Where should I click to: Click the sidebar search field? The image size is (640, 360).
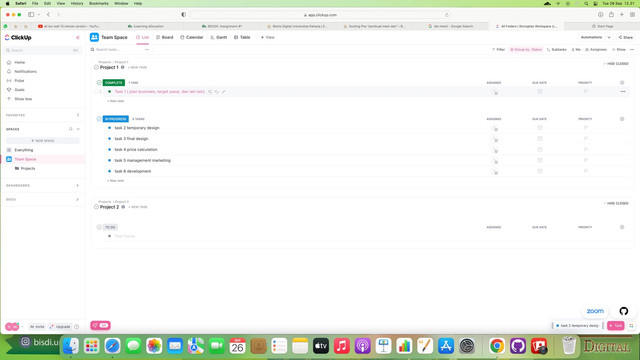[43, 50]
